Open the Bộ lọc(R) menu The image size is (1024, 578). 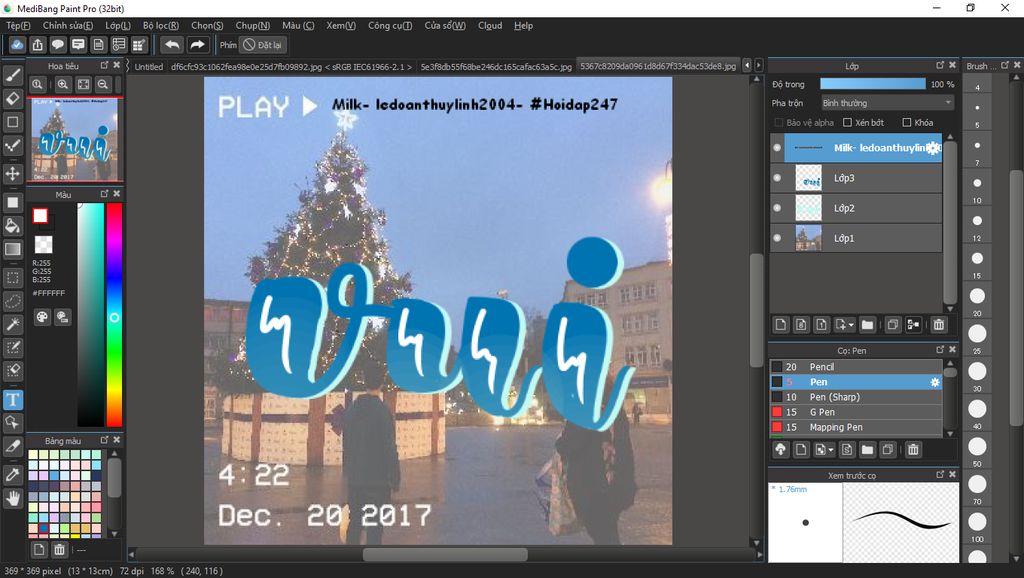161,25
